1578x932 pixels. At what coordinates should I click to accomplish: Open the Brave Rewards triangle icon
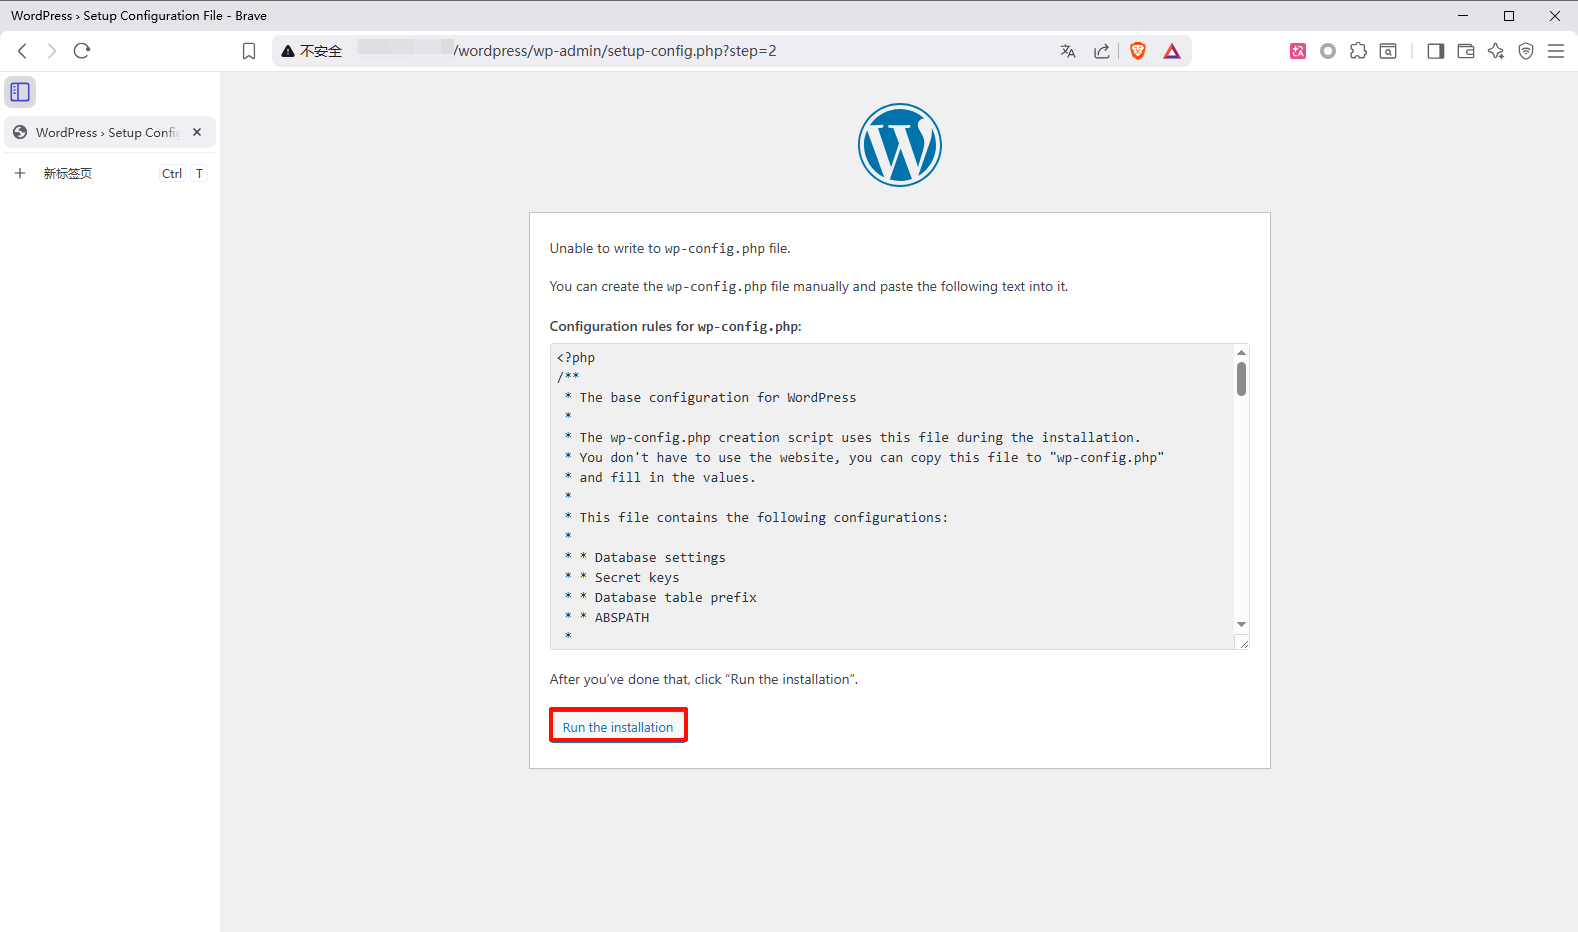pyautogui.click(x=1172, y=51)
